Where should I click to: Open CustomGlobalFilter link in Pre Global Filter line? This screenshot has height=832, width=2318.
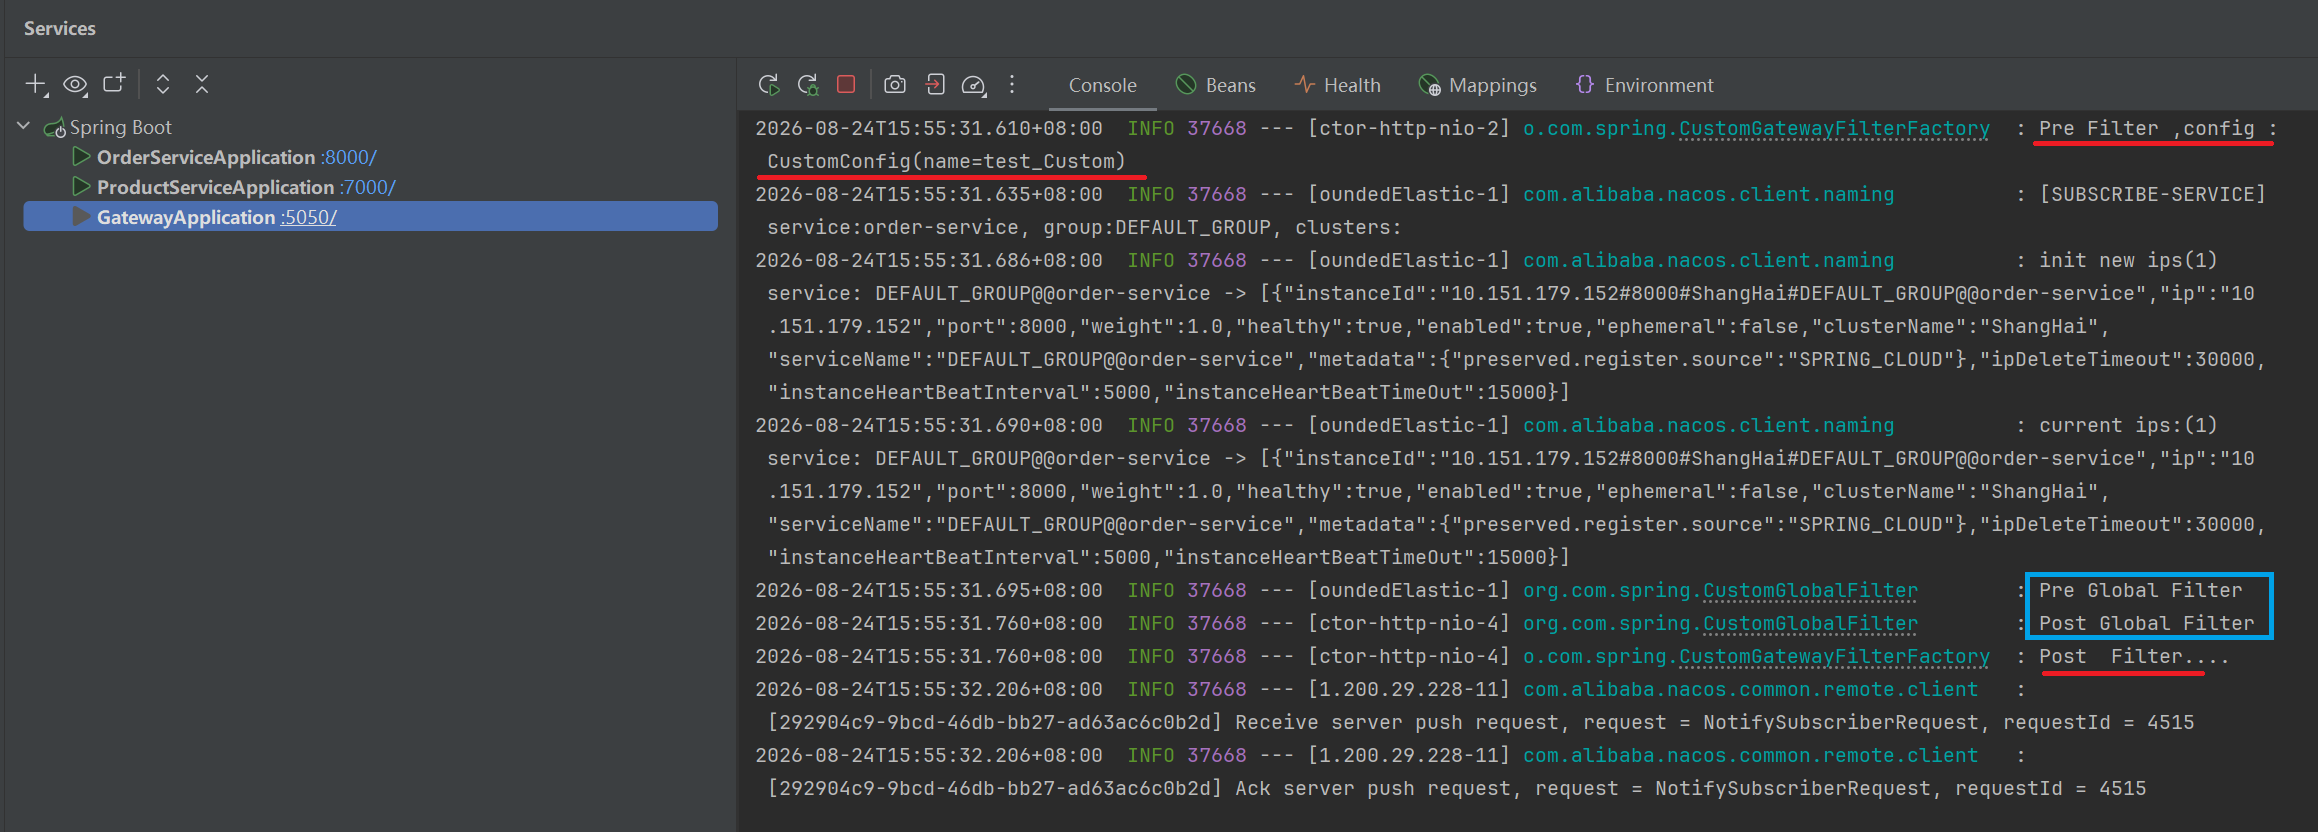(x=1810, y=591)
